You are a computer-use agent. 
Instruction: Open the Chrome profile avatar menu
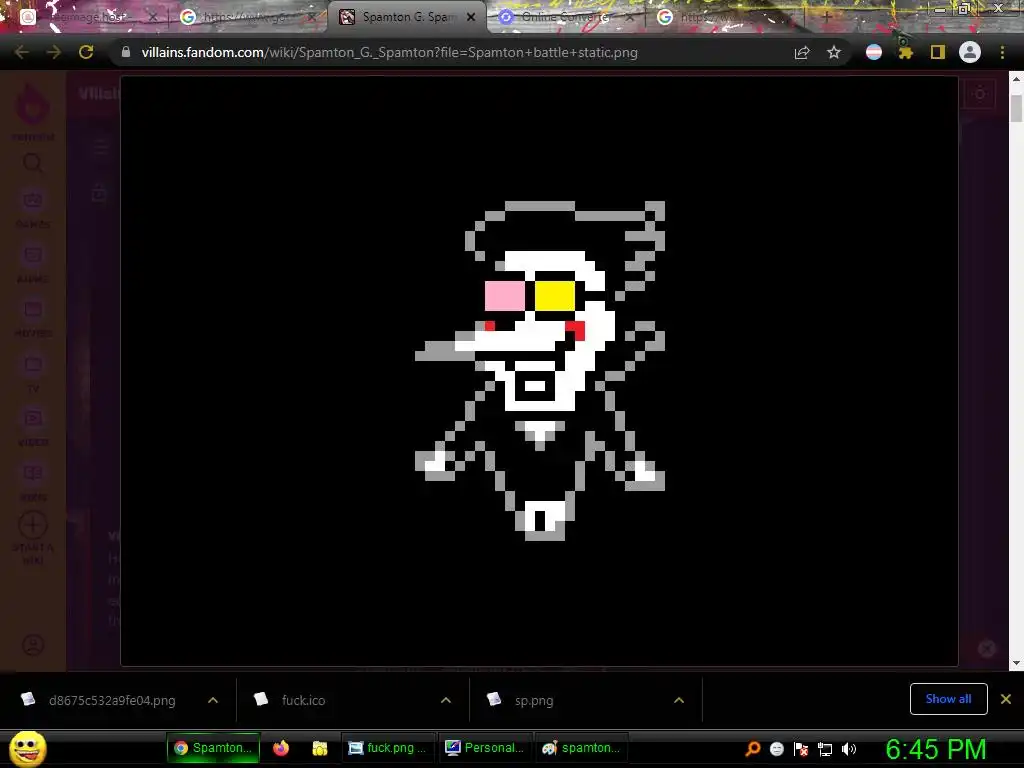pos(970,52)
